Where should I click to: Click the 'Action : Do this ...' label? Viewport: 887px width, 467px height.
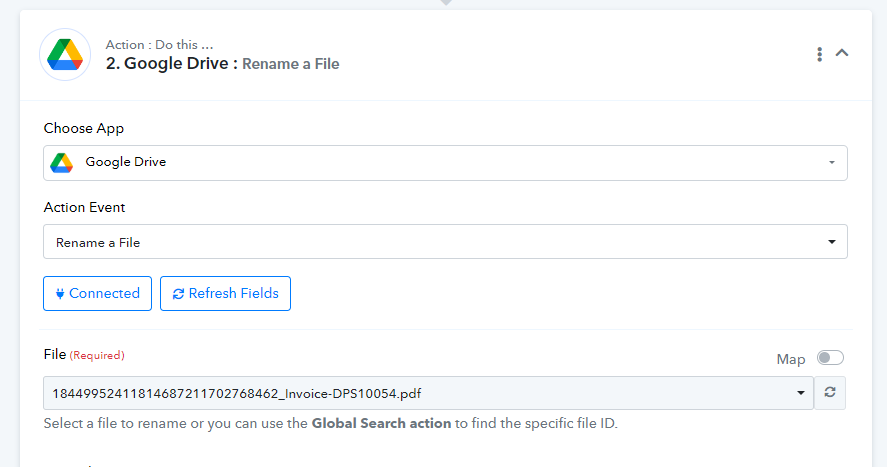160,45
